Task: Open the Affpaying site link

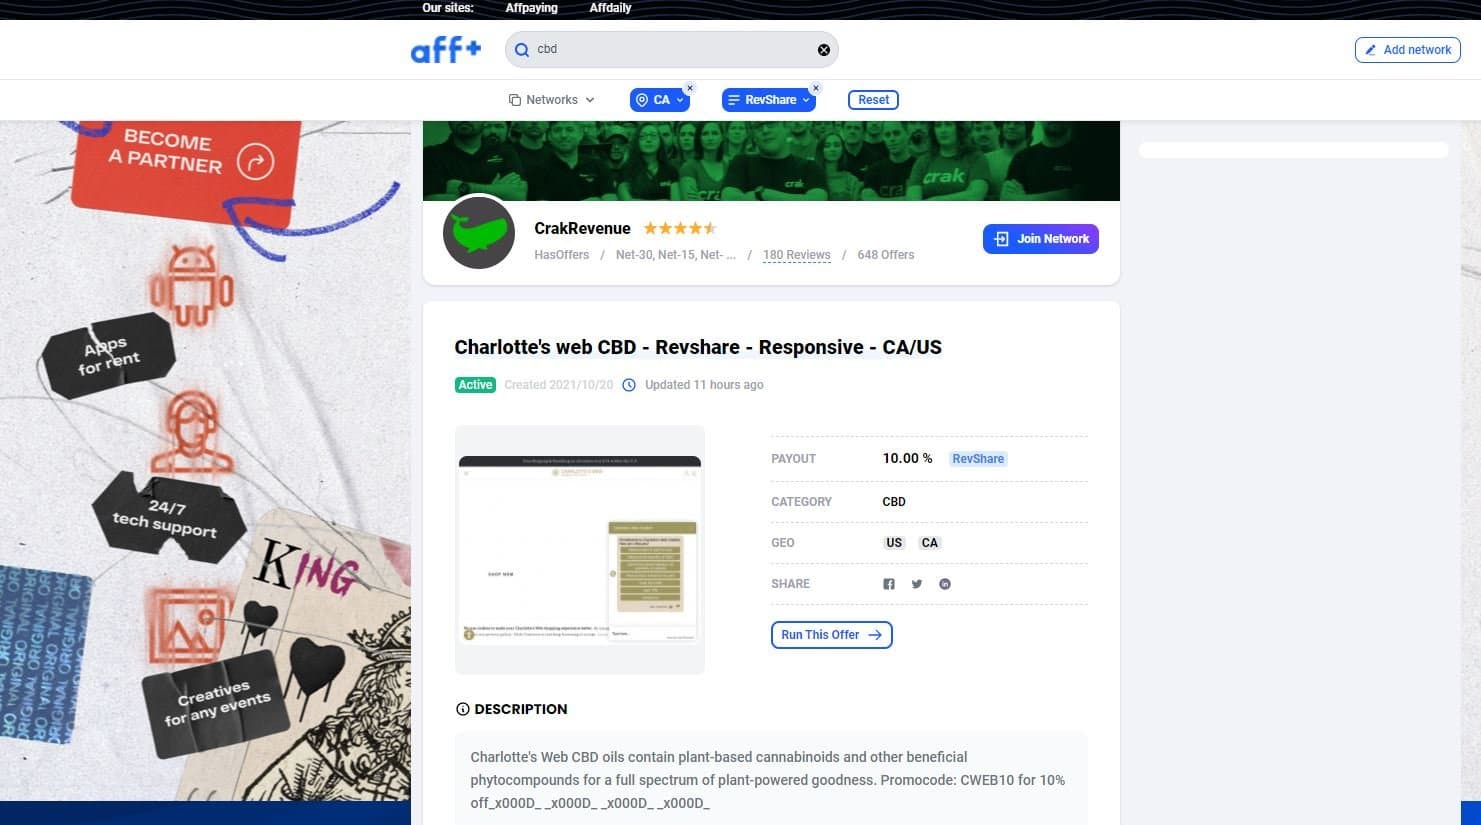Action: click(x=531, y=8)
